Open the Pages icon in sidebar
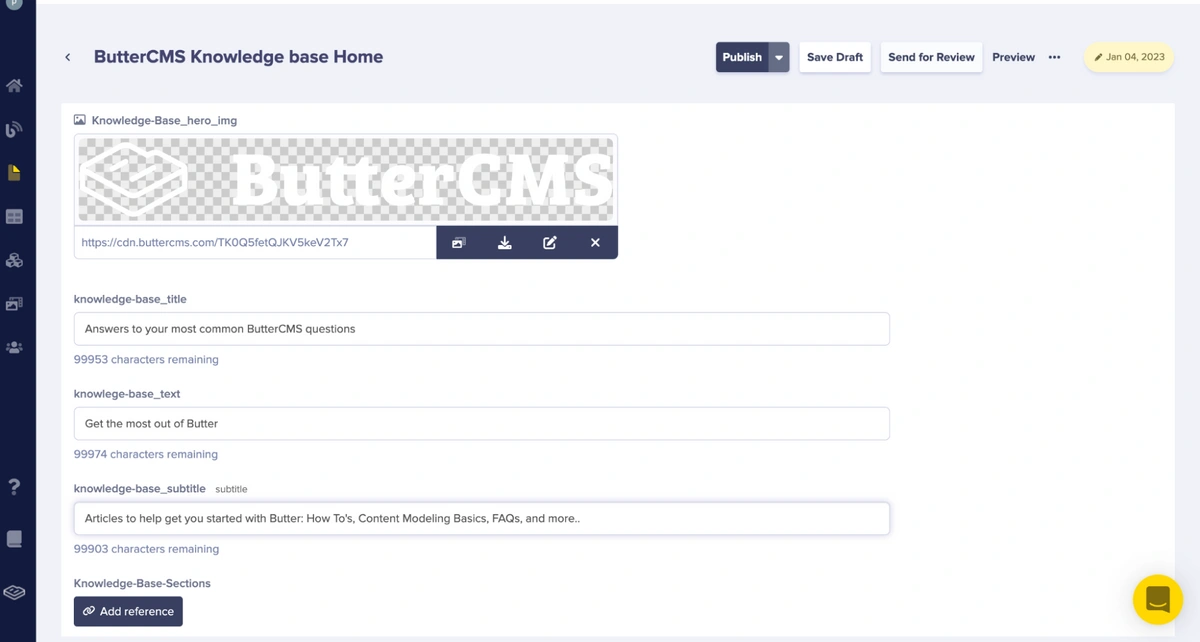1200x642 pixels. click(14, 173)
